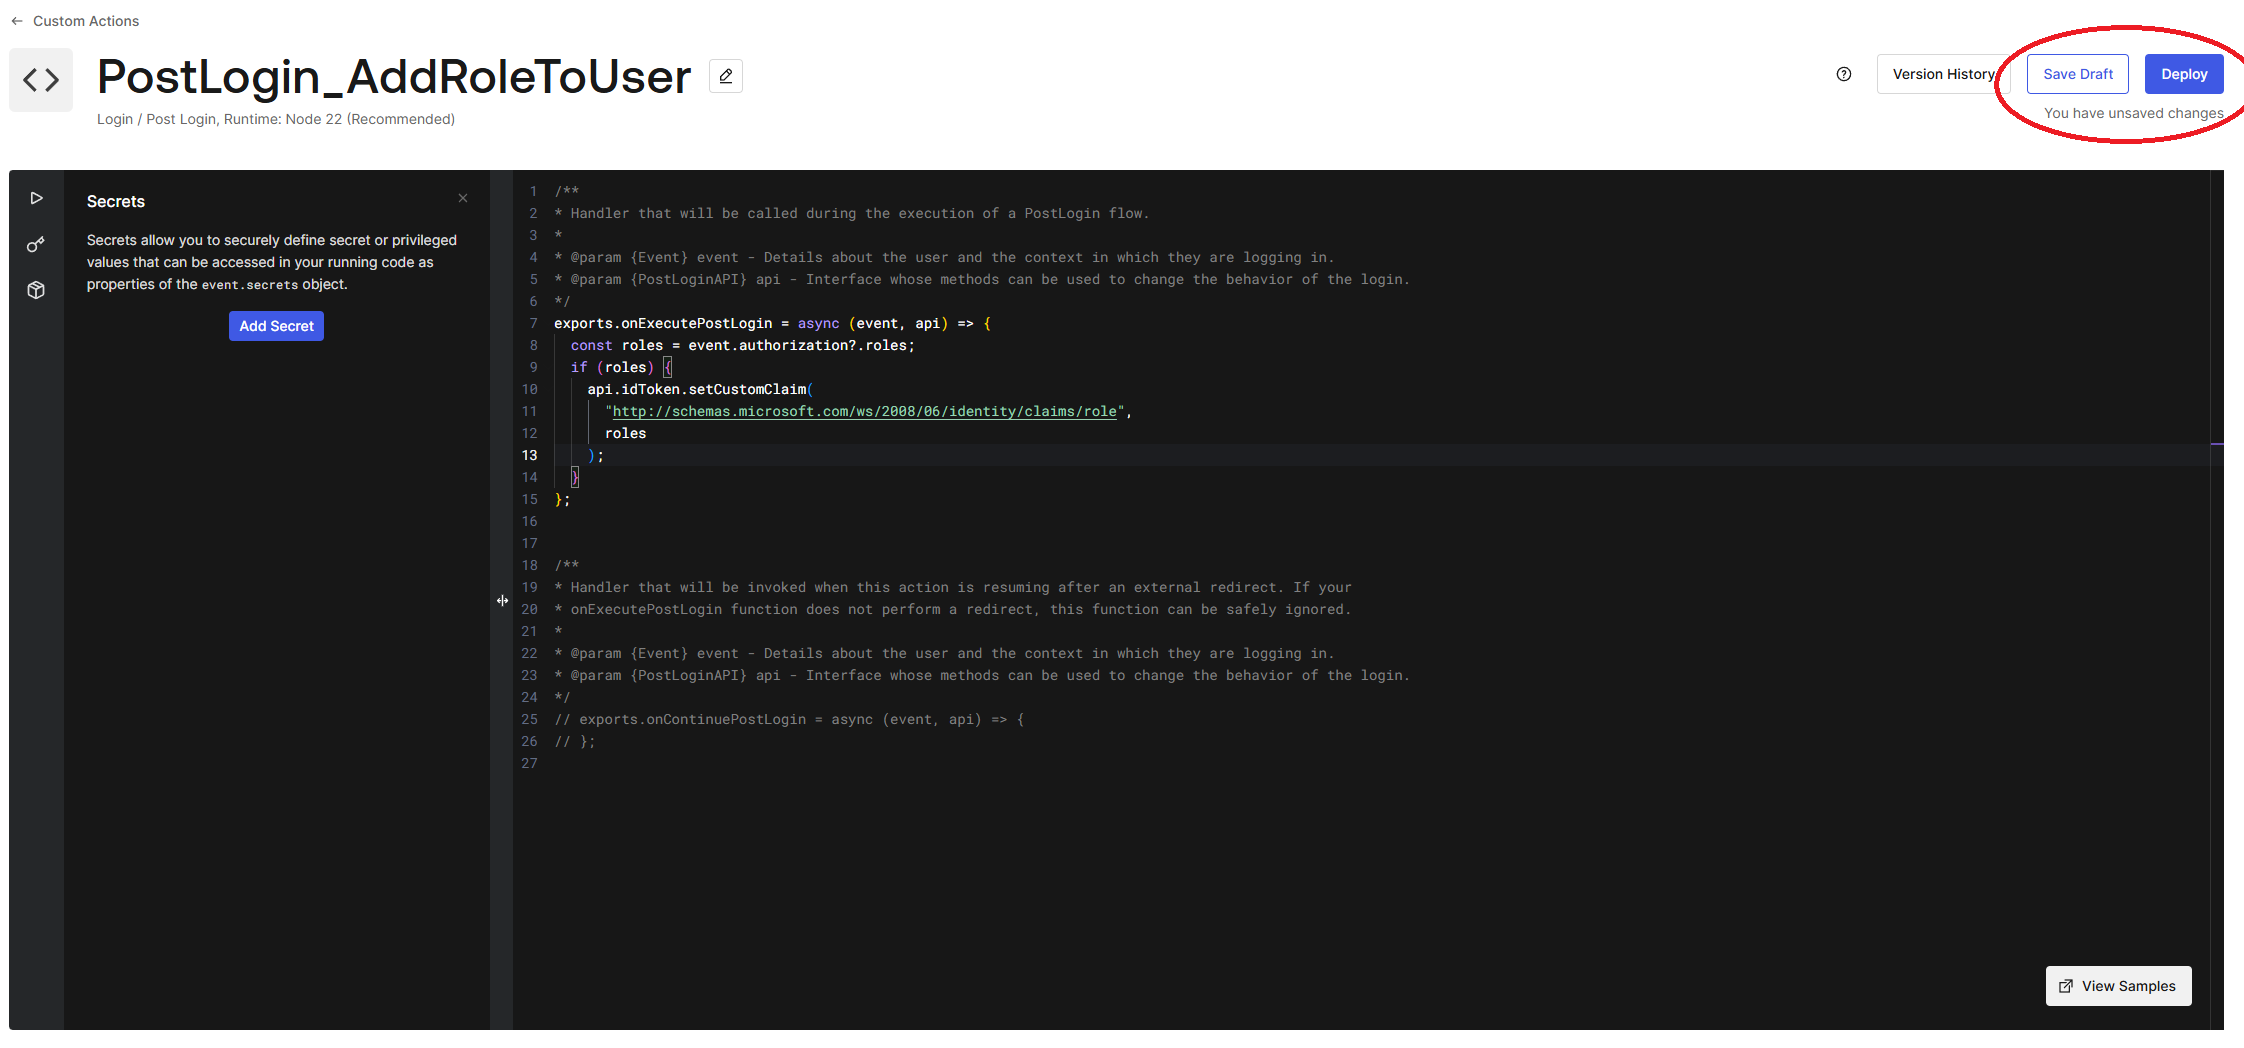Click the code brackets action icon
Screen dimensions: 2244x1048
click(41, 80)
